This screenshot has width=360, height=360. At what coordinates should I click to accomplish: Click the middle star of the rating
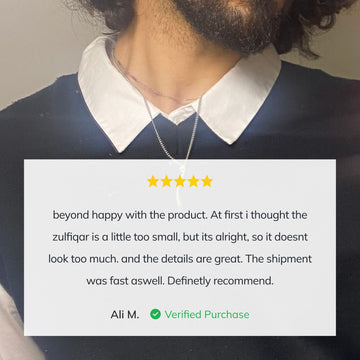[x=180, y=181]
